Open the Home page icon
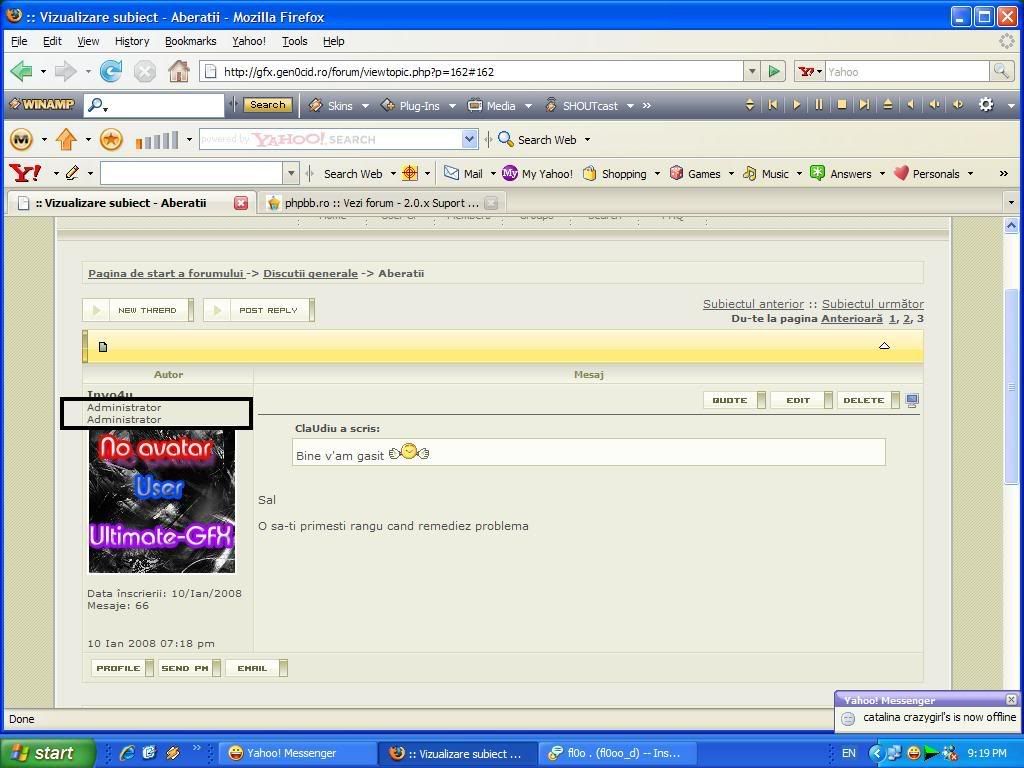The width and height of the screenshot is (1024, 768). [178, 71]
